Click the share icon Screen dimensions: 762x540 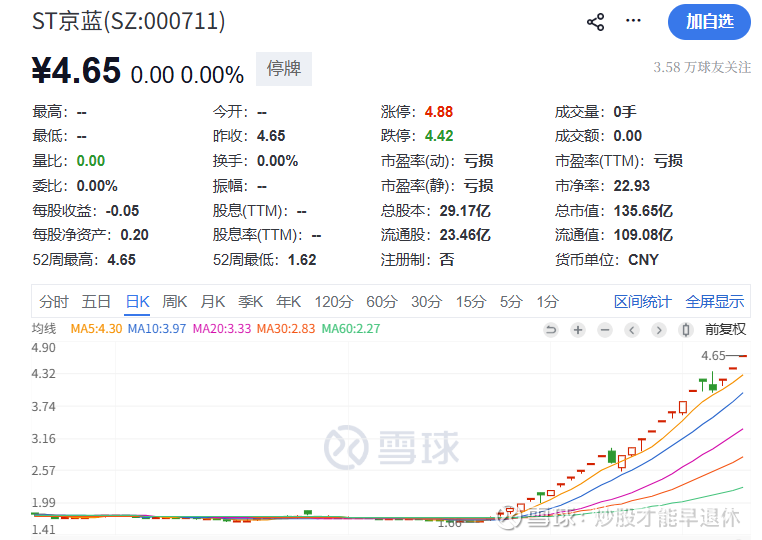click(595, 22)
